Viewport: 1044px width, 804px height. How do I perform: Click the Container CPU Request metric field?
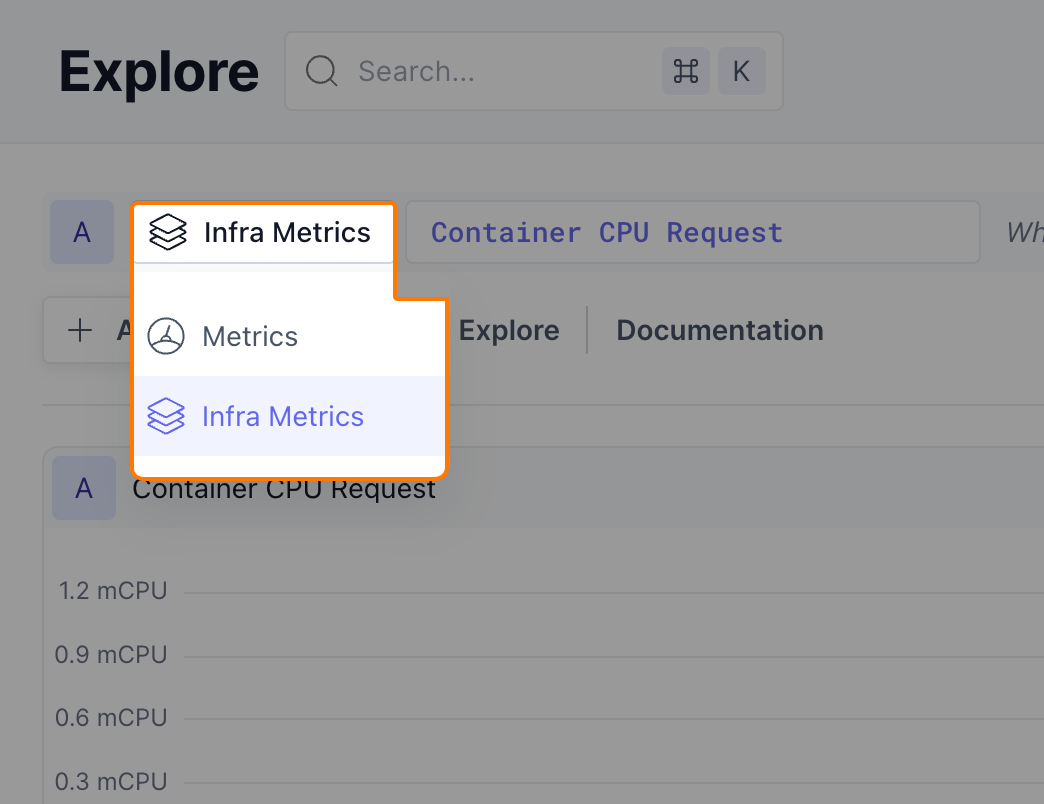pos(690,233)
